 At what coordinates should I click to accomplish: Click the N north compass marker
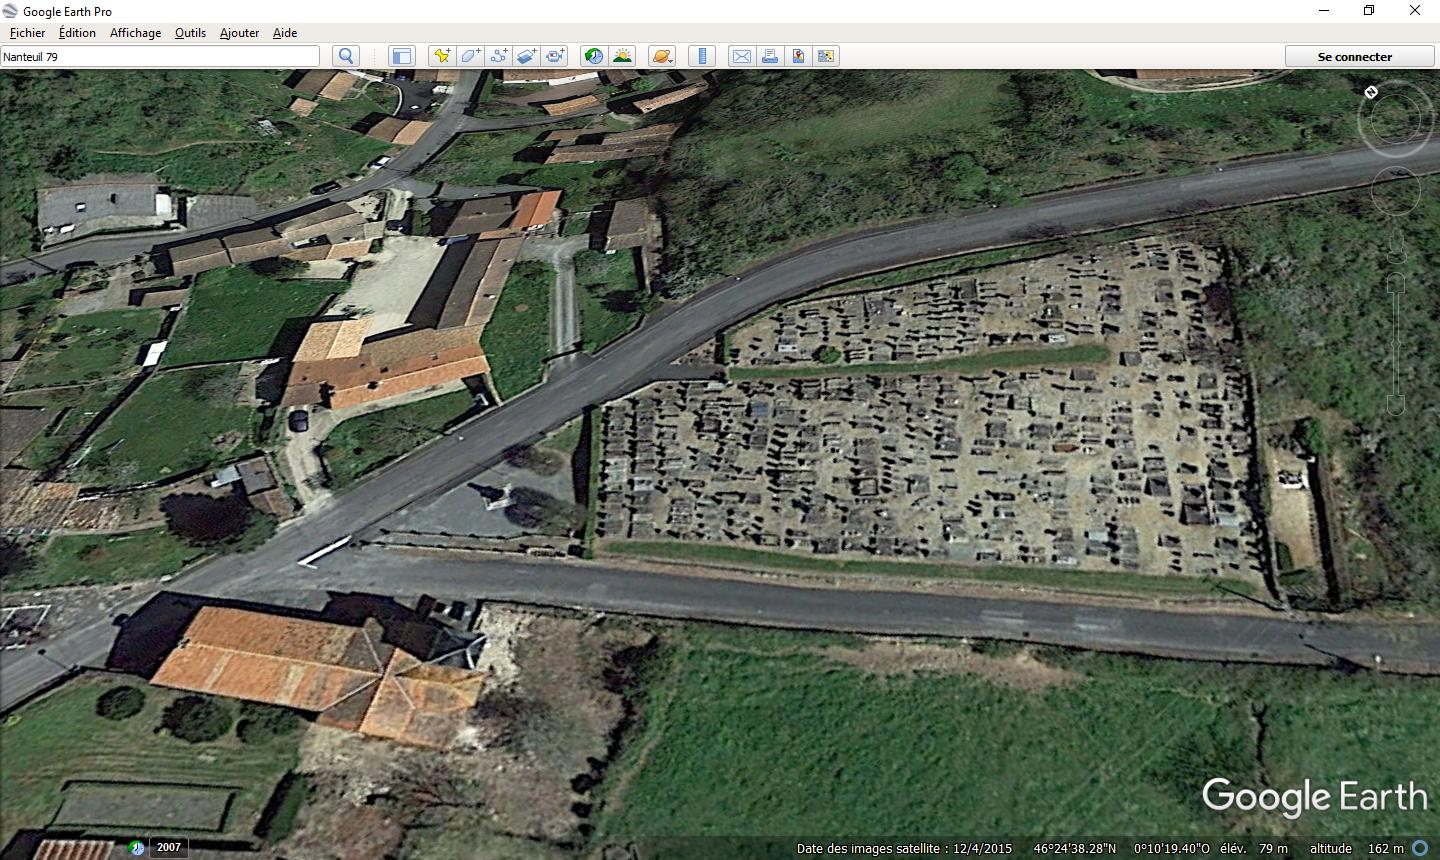[1371, 92]
